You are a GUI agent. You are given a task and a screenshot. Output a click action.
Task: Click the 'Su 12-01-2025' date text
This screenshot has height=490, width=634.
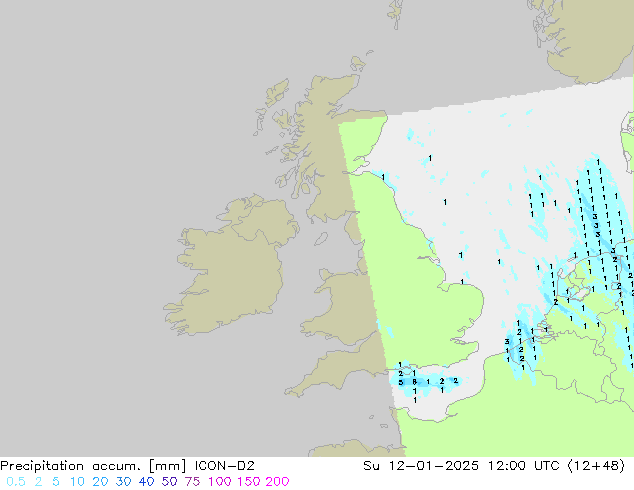pos(421,466)
